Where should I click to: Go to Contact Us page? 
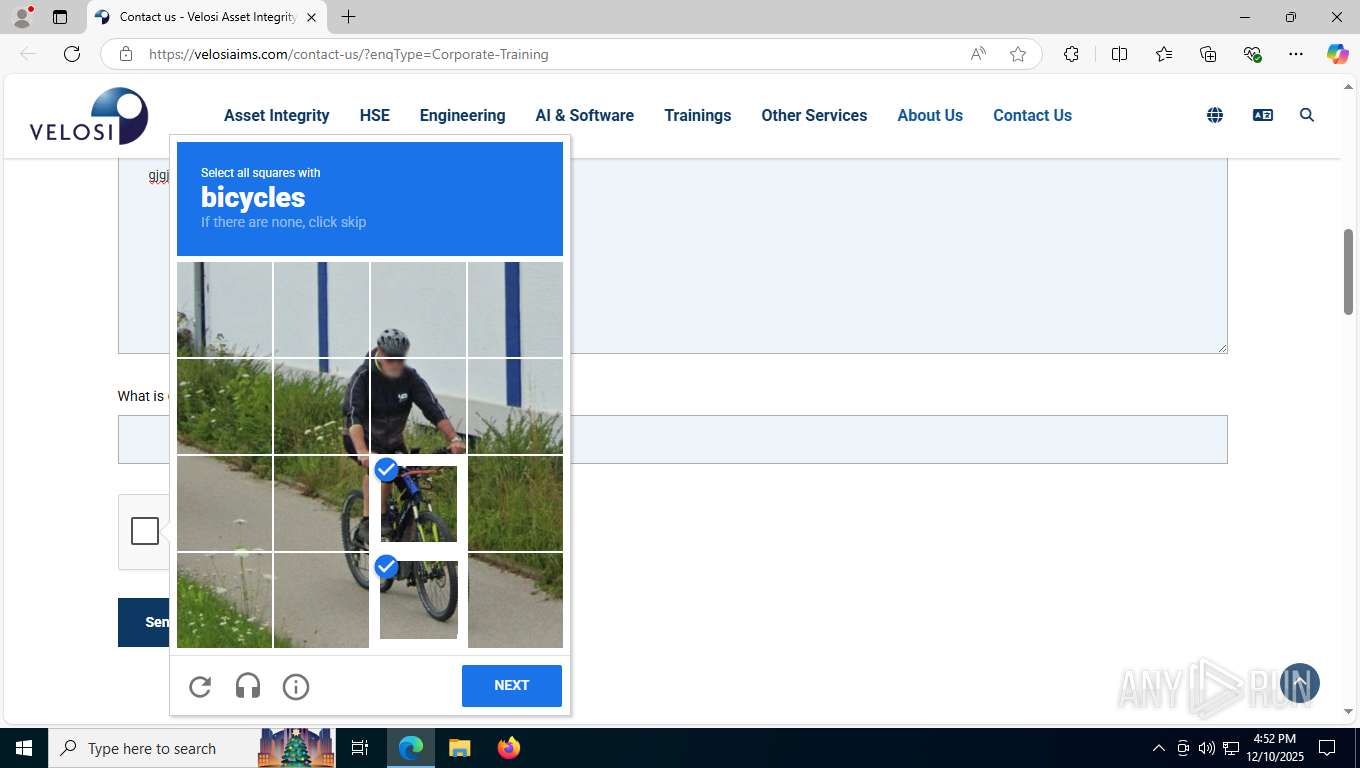pyautogui.click(x=1032, y=115)
